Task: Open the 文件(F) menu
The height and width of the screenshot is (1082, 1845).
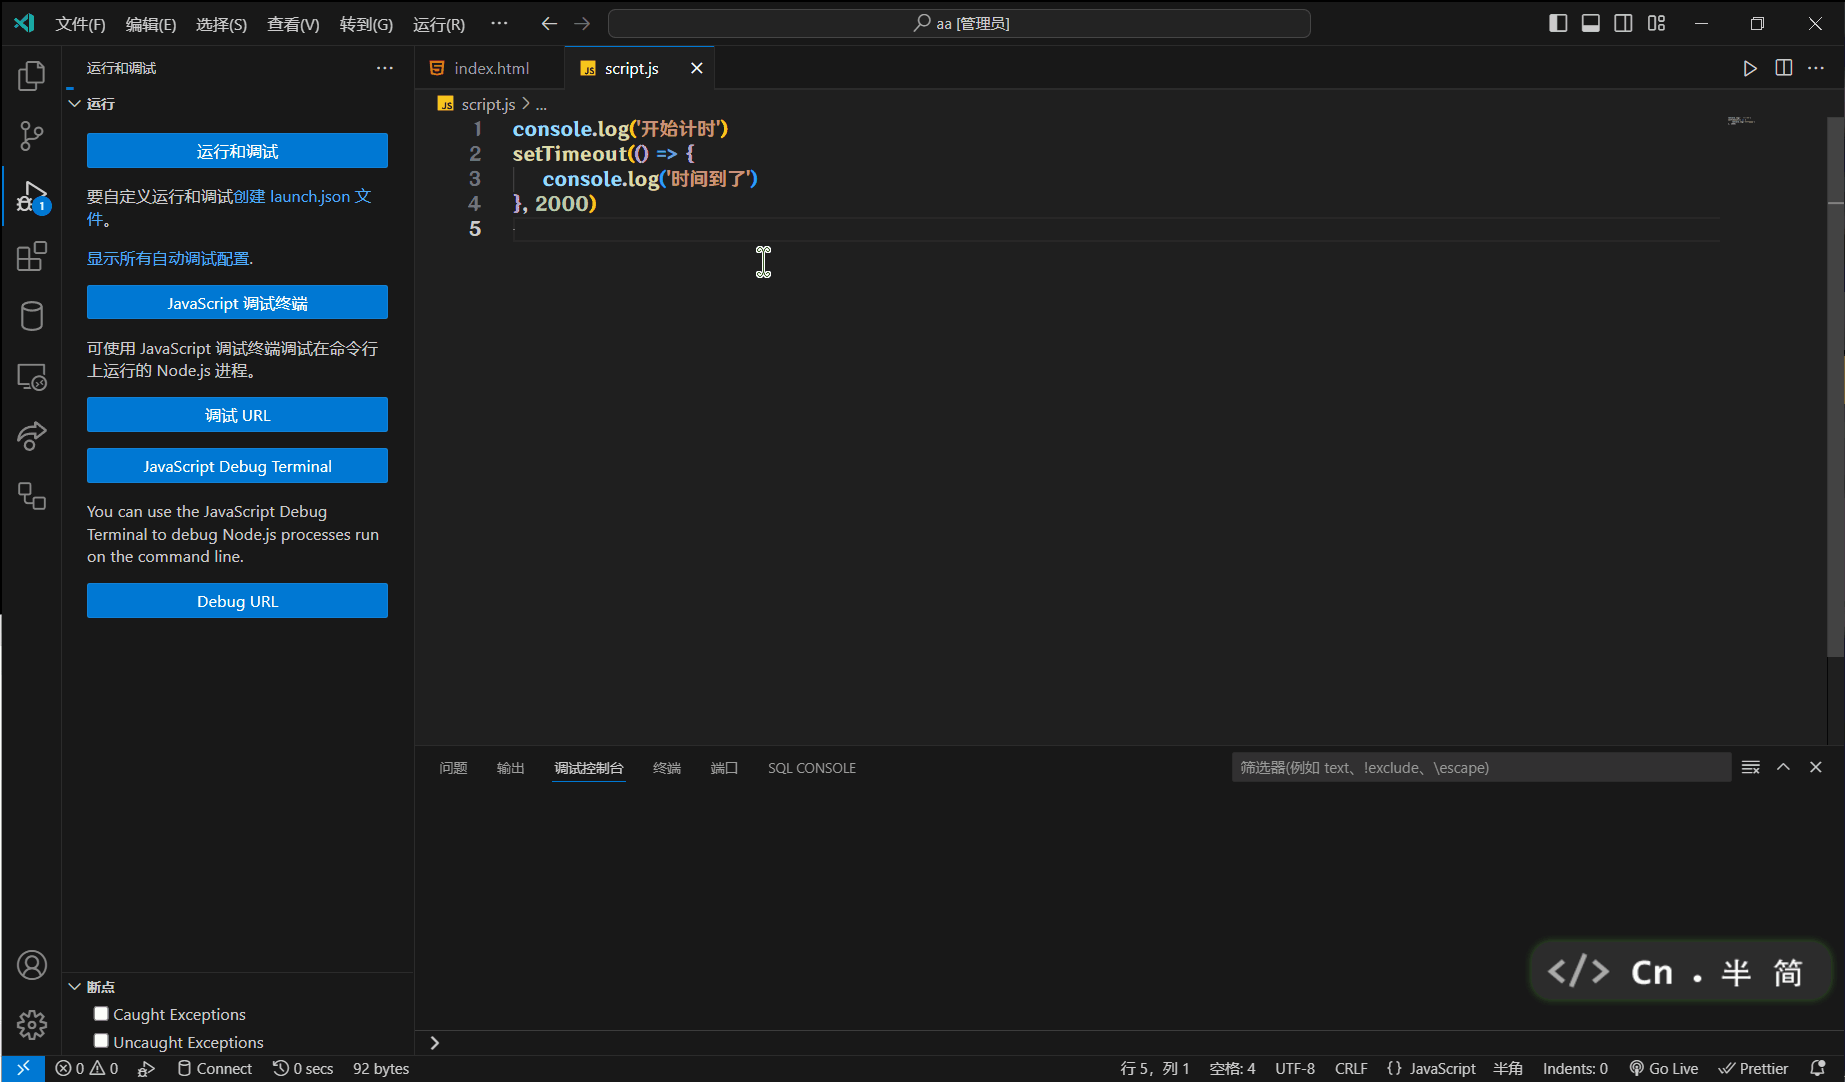Action: click(x=80, y=24)
